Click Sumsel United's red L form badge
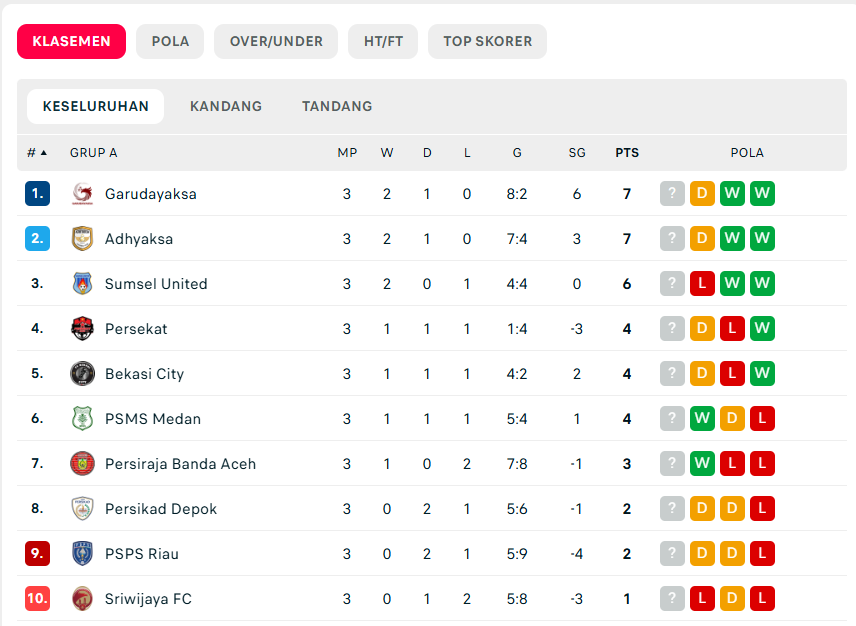The width and height of the screenshot is (856, 626). pyautogui.click(x=702, y=284)
